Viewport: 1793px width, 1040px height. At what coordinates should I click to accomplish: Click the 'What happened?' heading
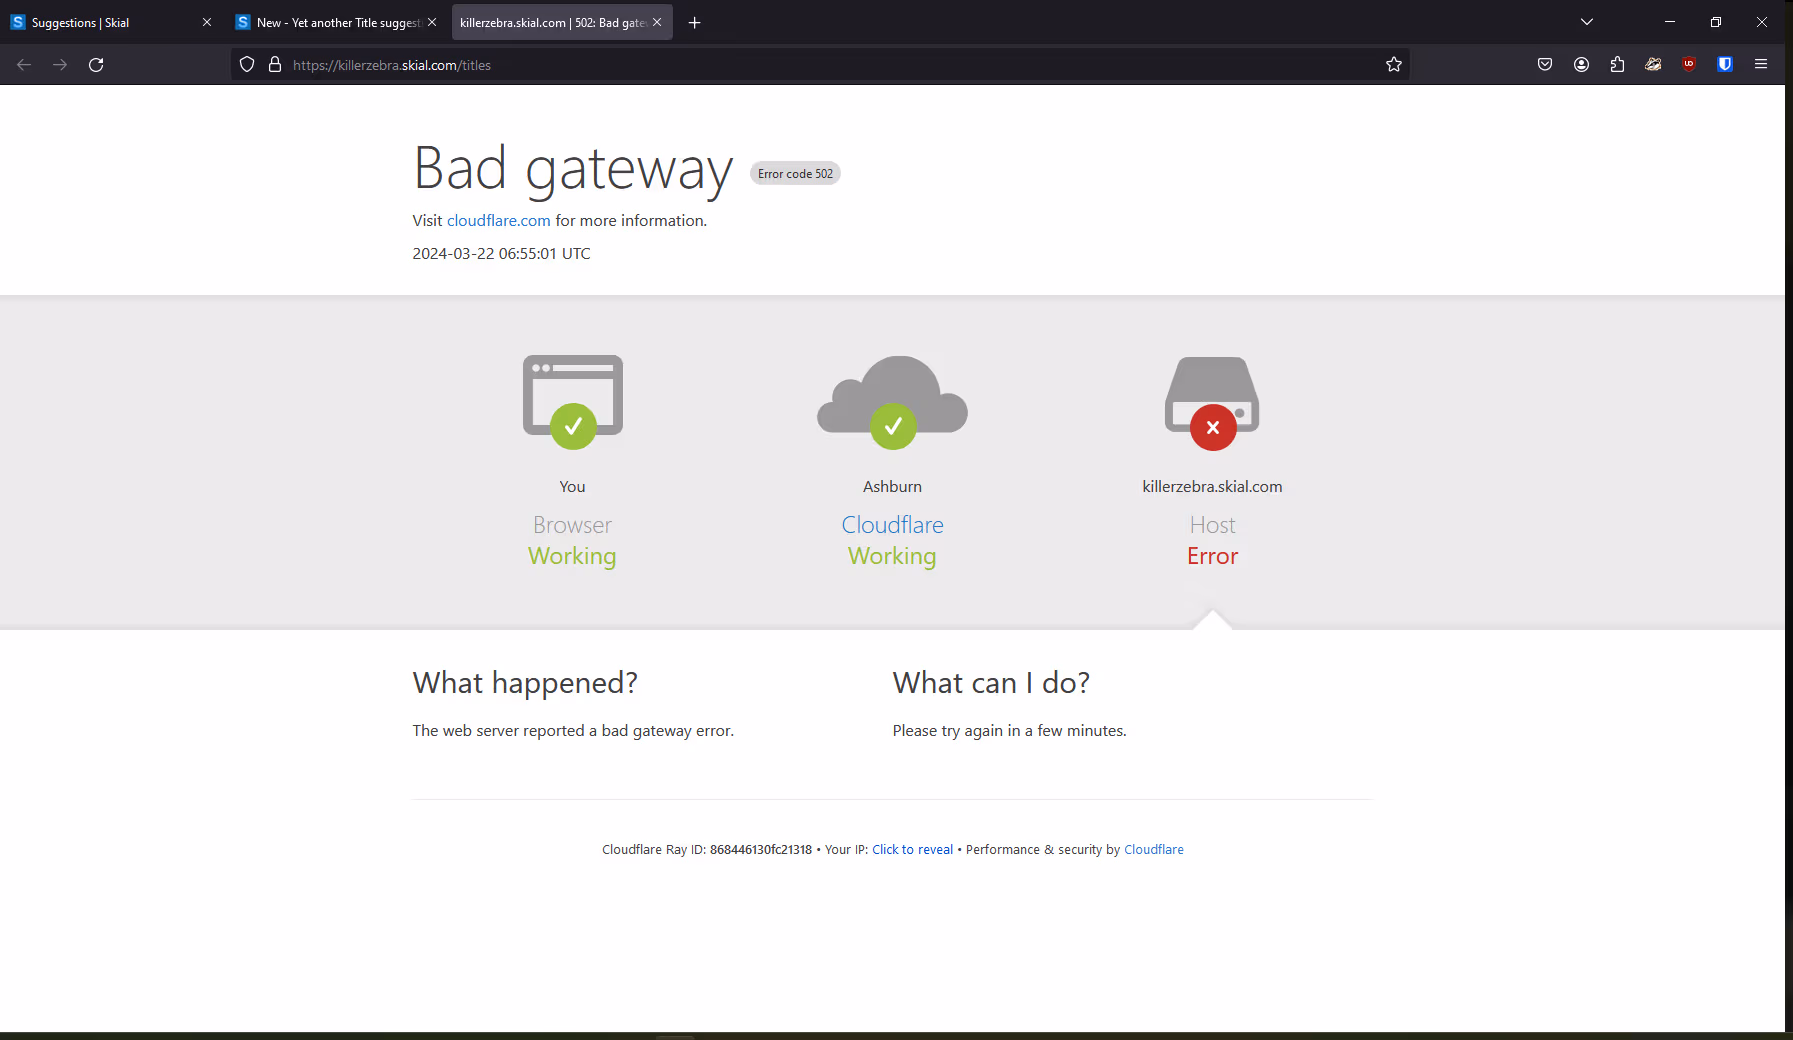[x=525, y=683]
